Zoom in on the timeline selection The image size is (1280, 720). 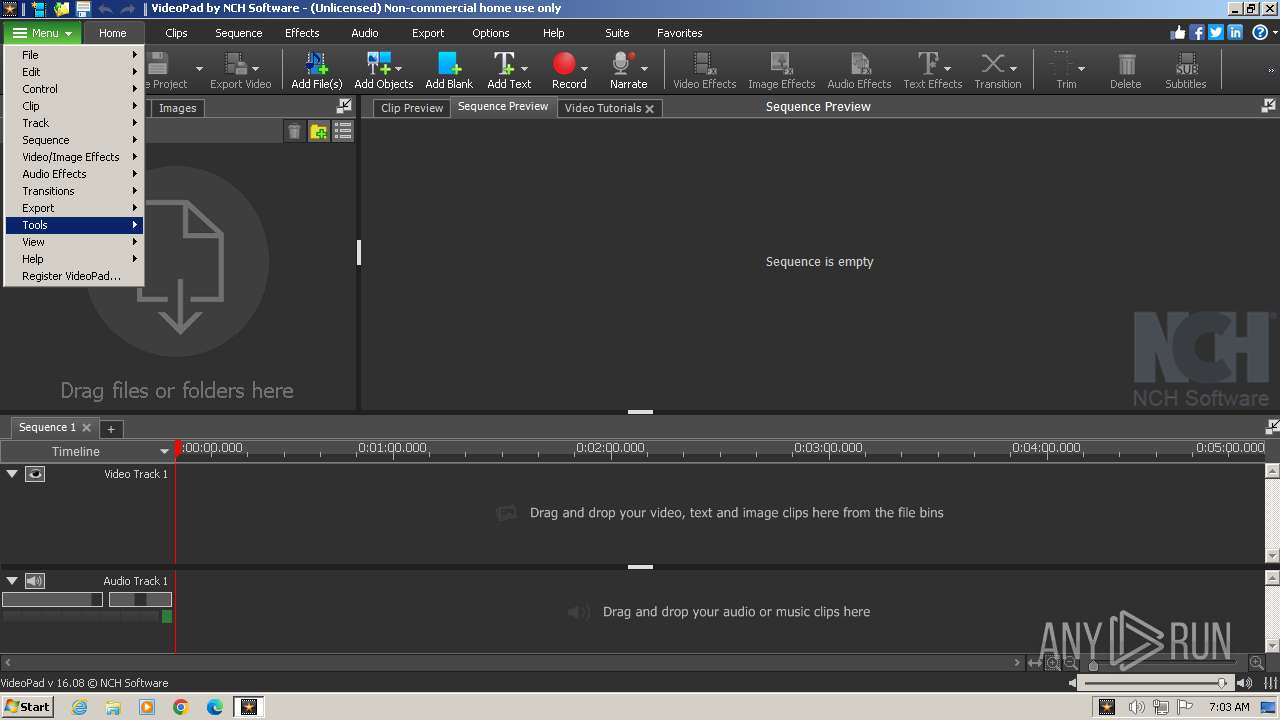[x=1053, y=663]
